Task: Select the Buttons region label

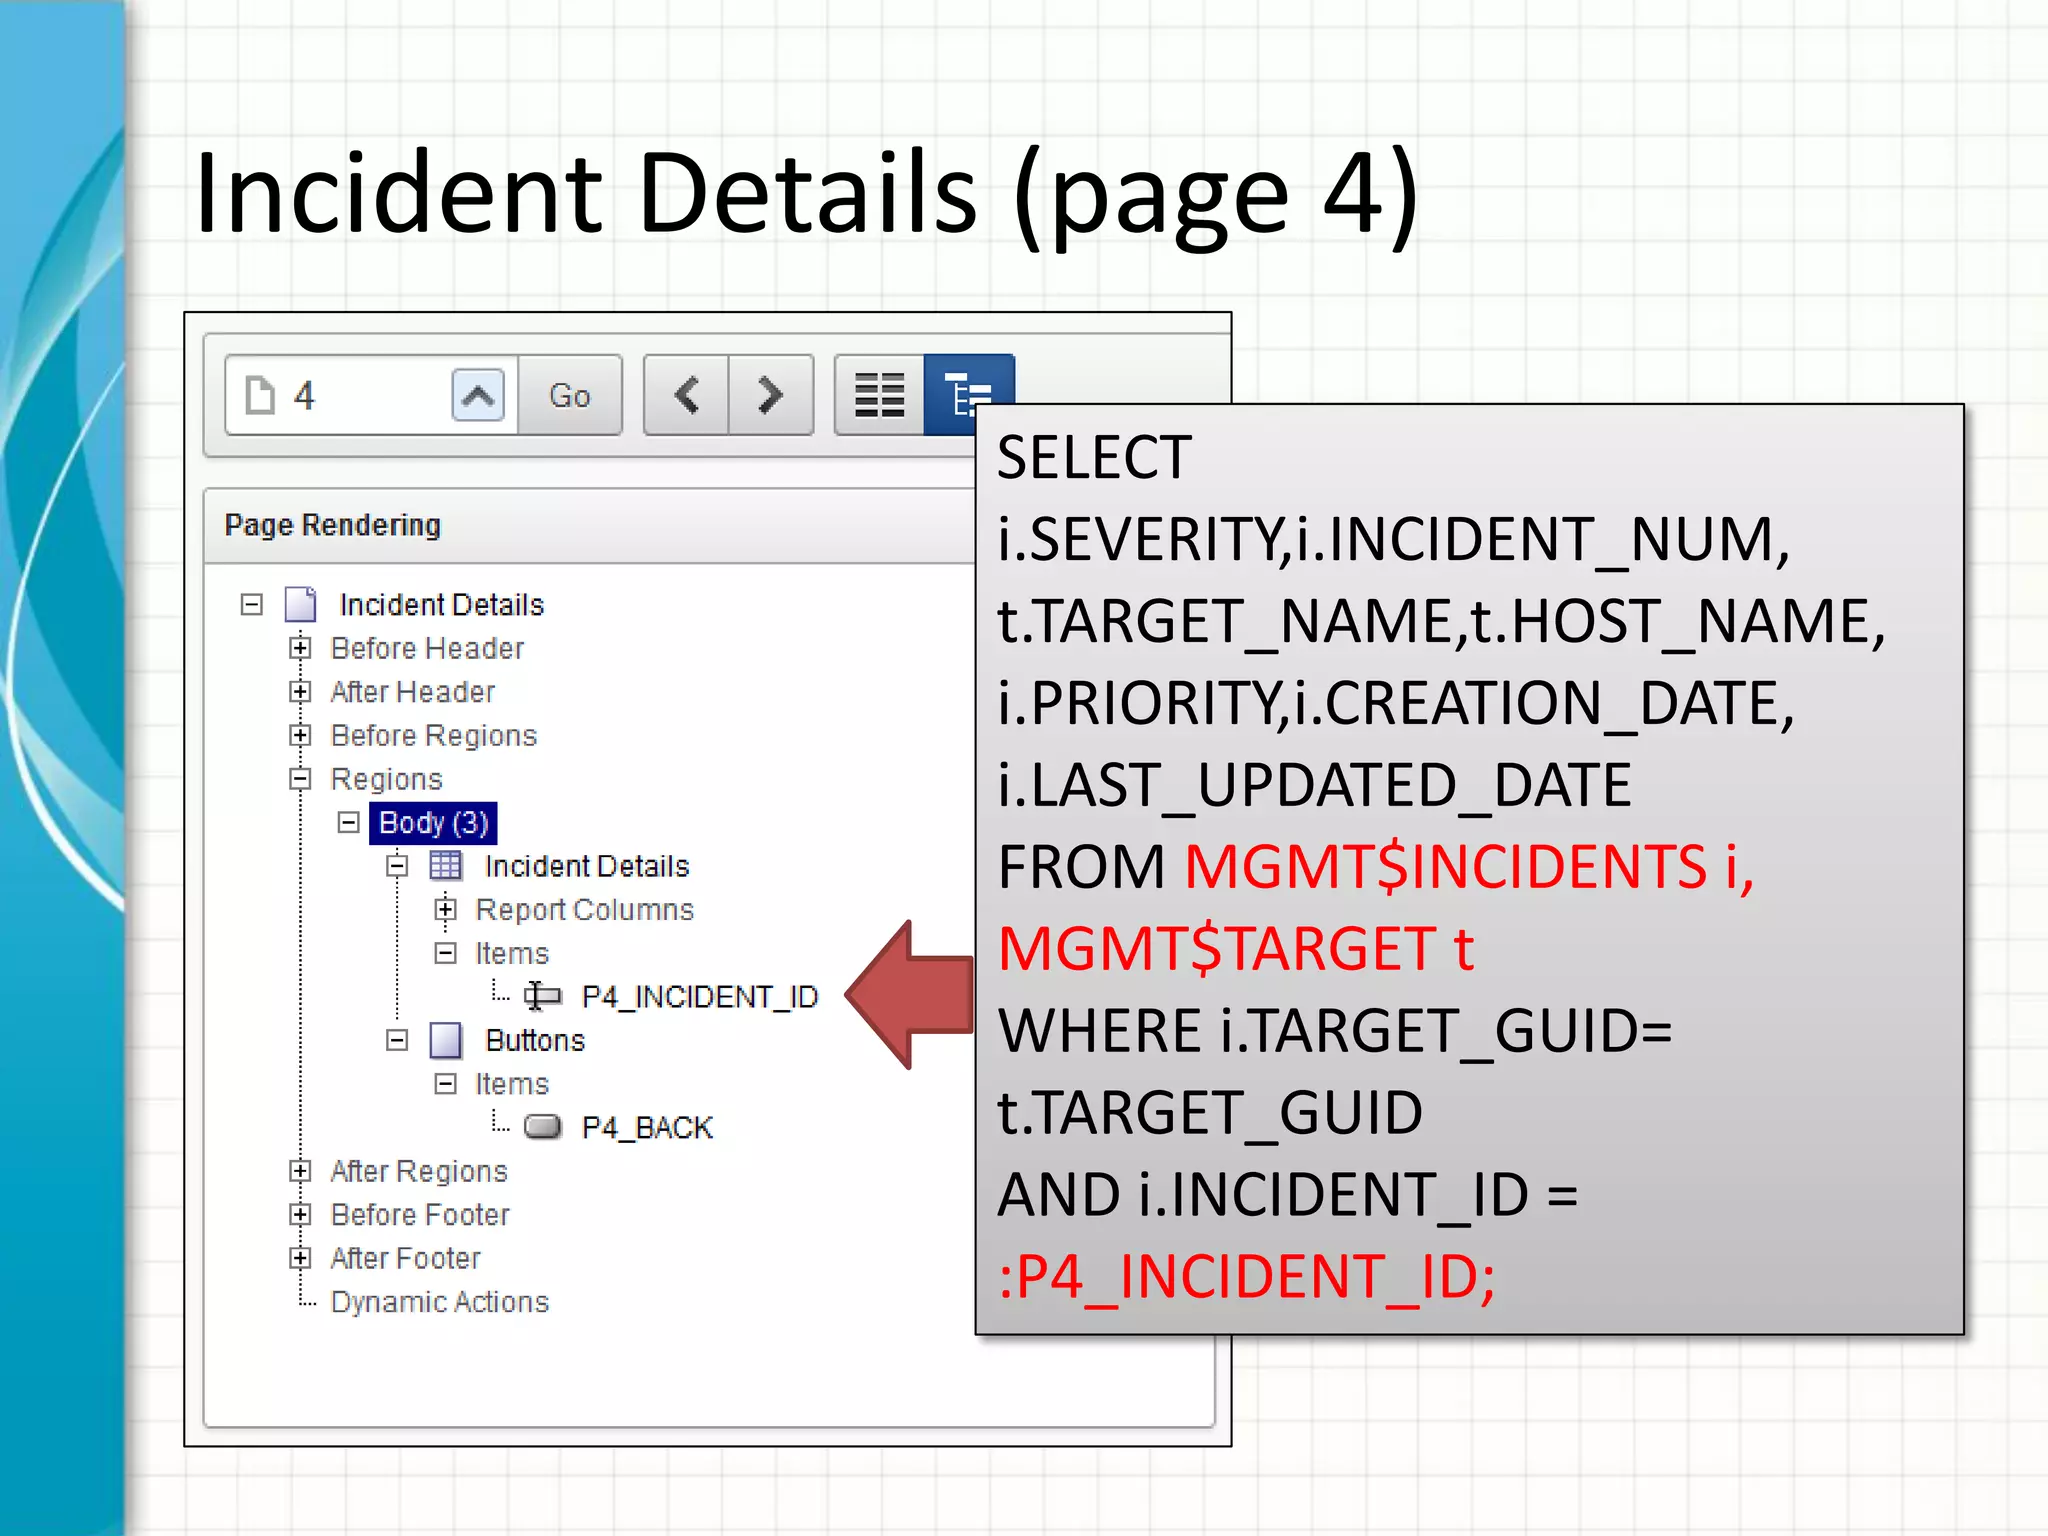Action: [x=535, y=1040]
